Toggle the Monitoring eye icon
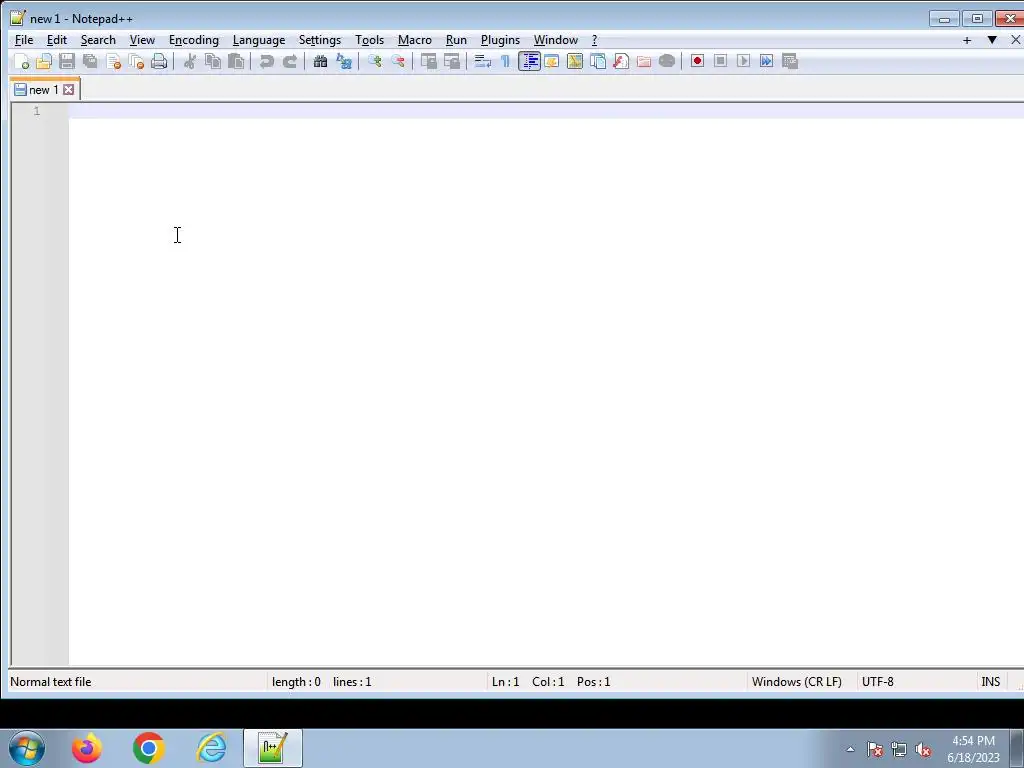The height and width of the screenshot is (768, 1024). point(667,61)
